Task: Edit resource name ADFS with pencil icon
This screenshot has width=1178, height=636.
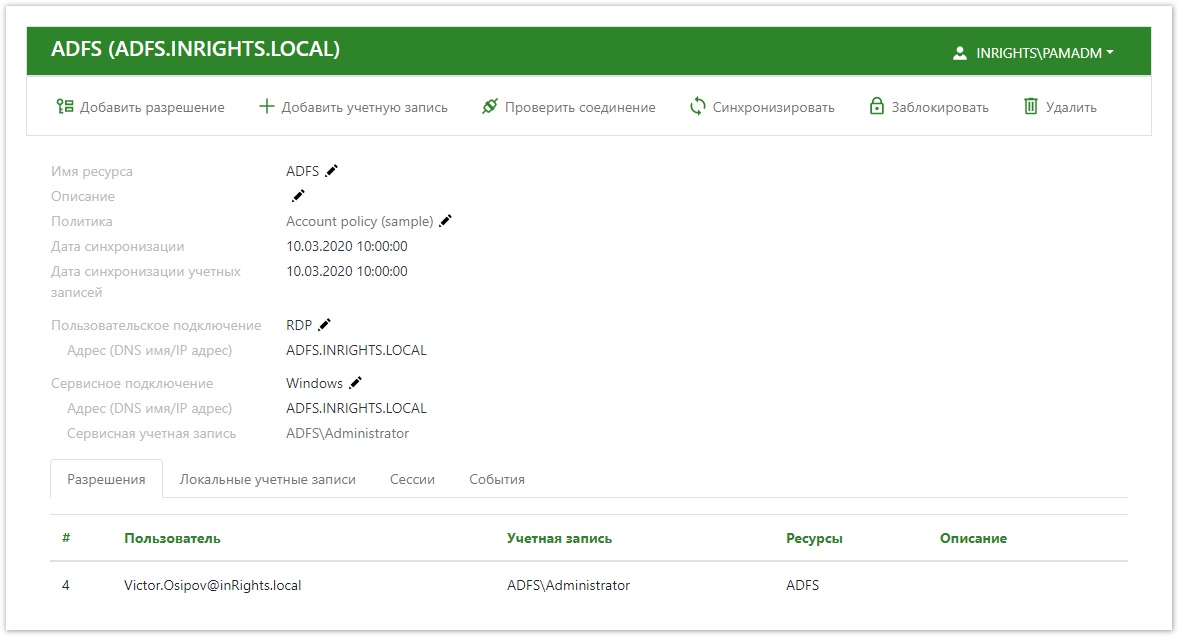Action: pos(331,170)
